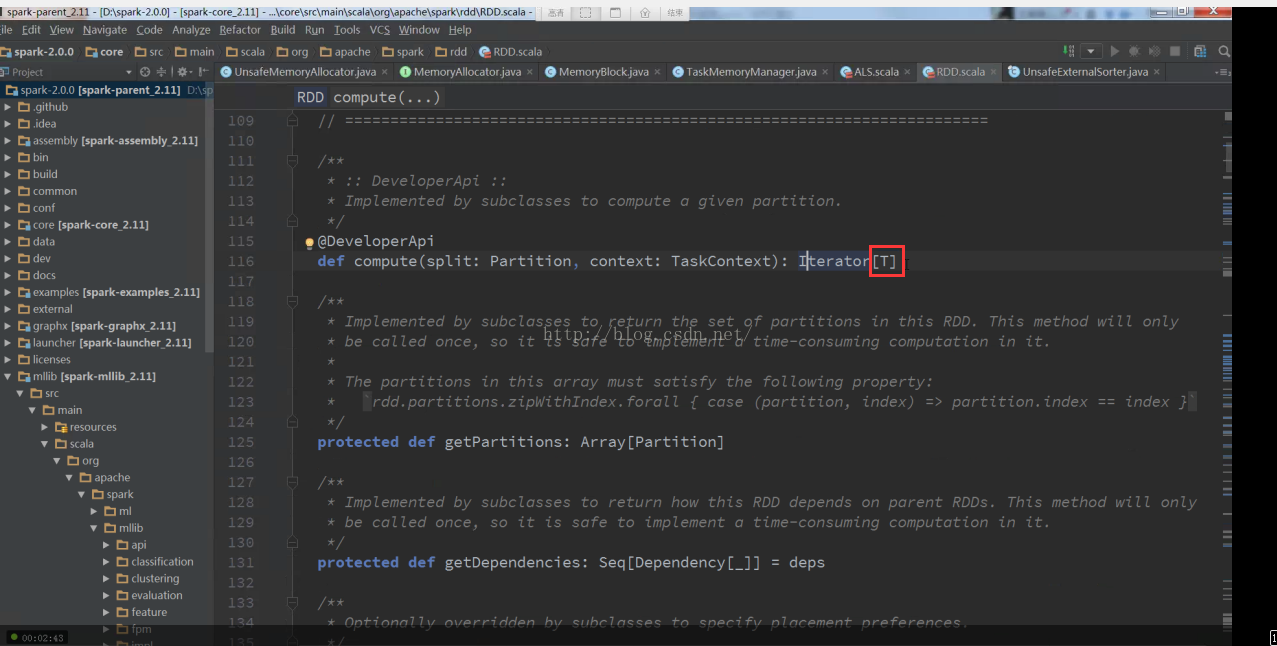The width and height of the screenshot is (1277, 646).
Task: Open the Project panel gear settings
Action: (x=183, y=72)
